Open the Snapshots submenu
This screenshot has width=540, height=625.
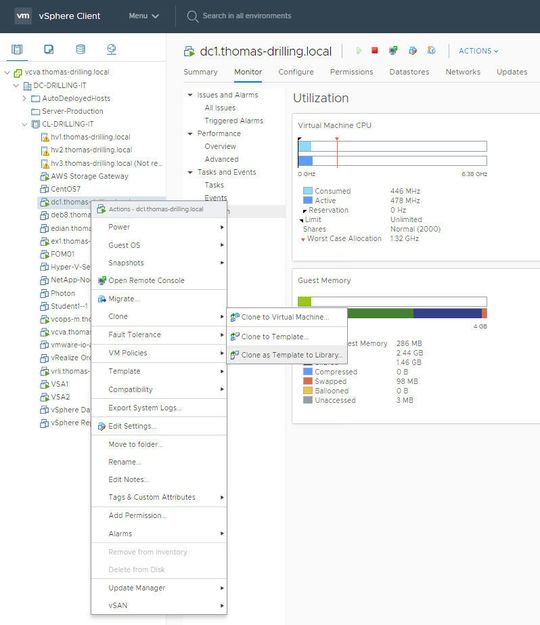159,263
